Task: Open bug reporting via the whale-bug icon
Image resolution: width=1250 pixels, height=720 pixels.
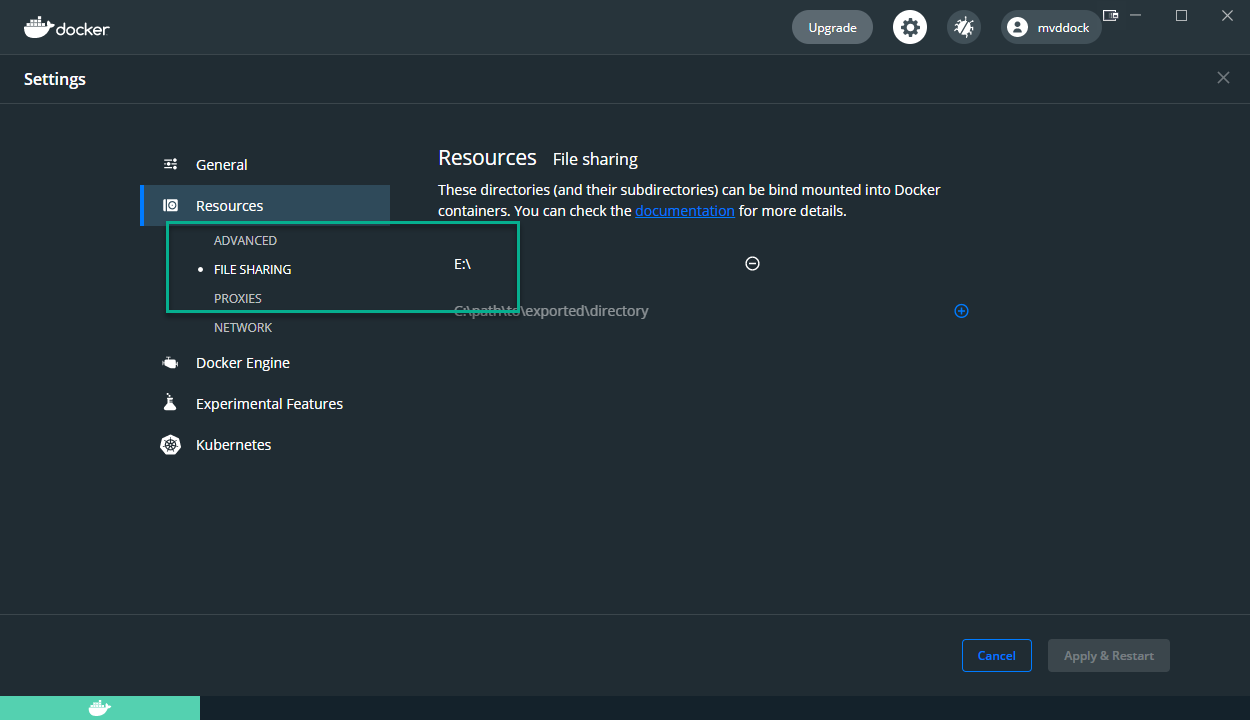Action: (963, 27)
